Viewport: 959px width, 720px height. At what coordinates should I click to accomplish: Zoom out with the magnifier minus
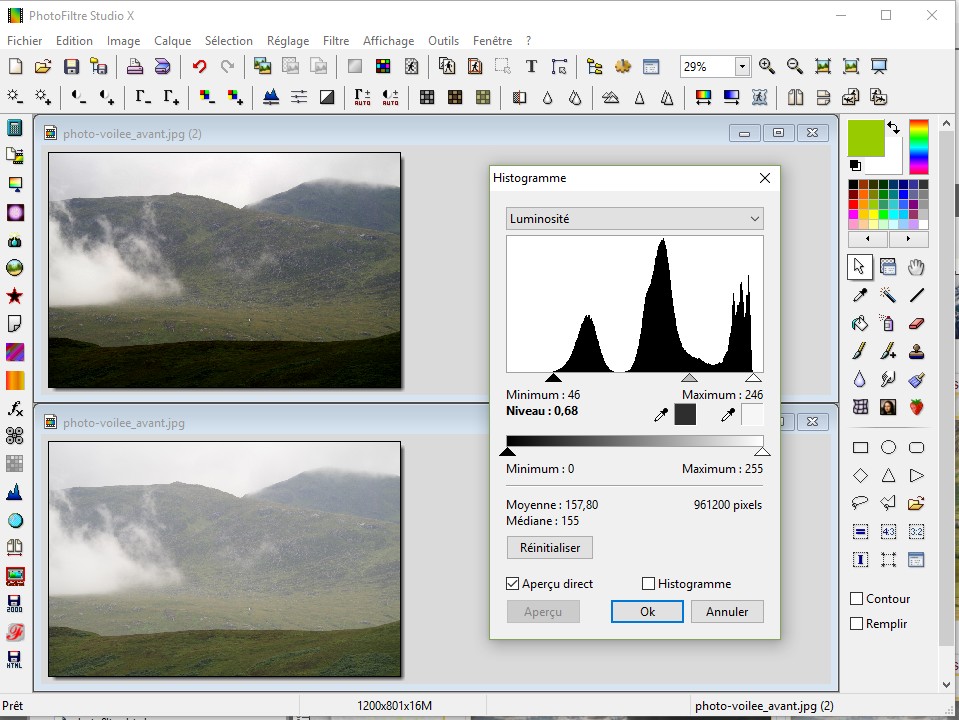[794, 66]
